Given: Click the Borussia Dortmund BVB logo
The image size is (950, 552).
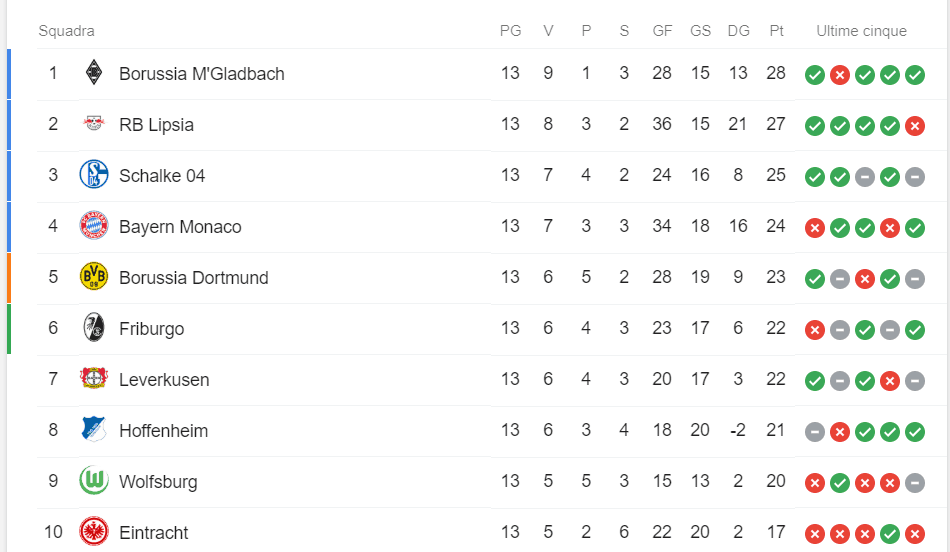Looking at the screenshot, I should (94, 276).
